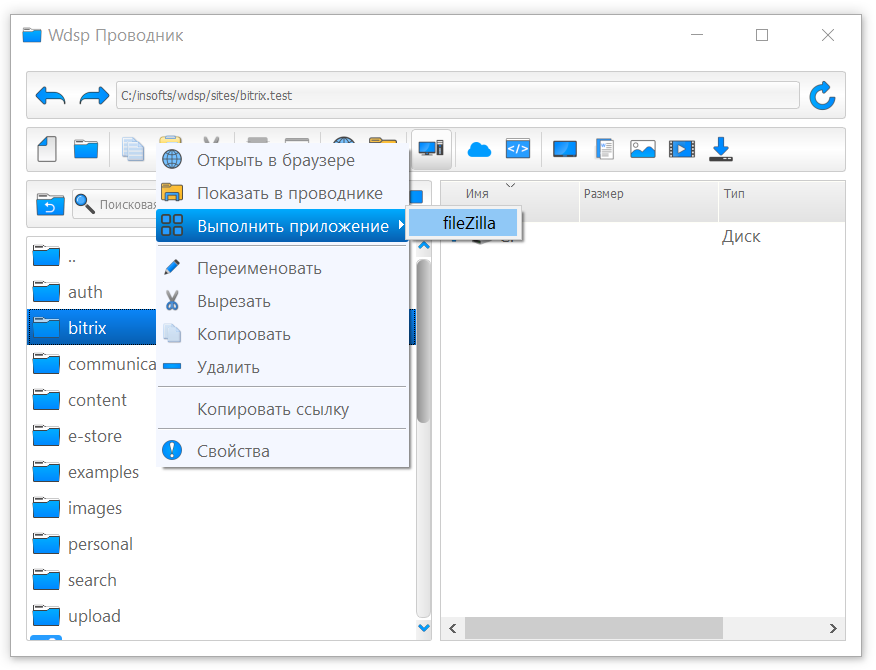Click the document viewer toolbar icon
This screenshot has width=876, height=670.
coord(604,149)
